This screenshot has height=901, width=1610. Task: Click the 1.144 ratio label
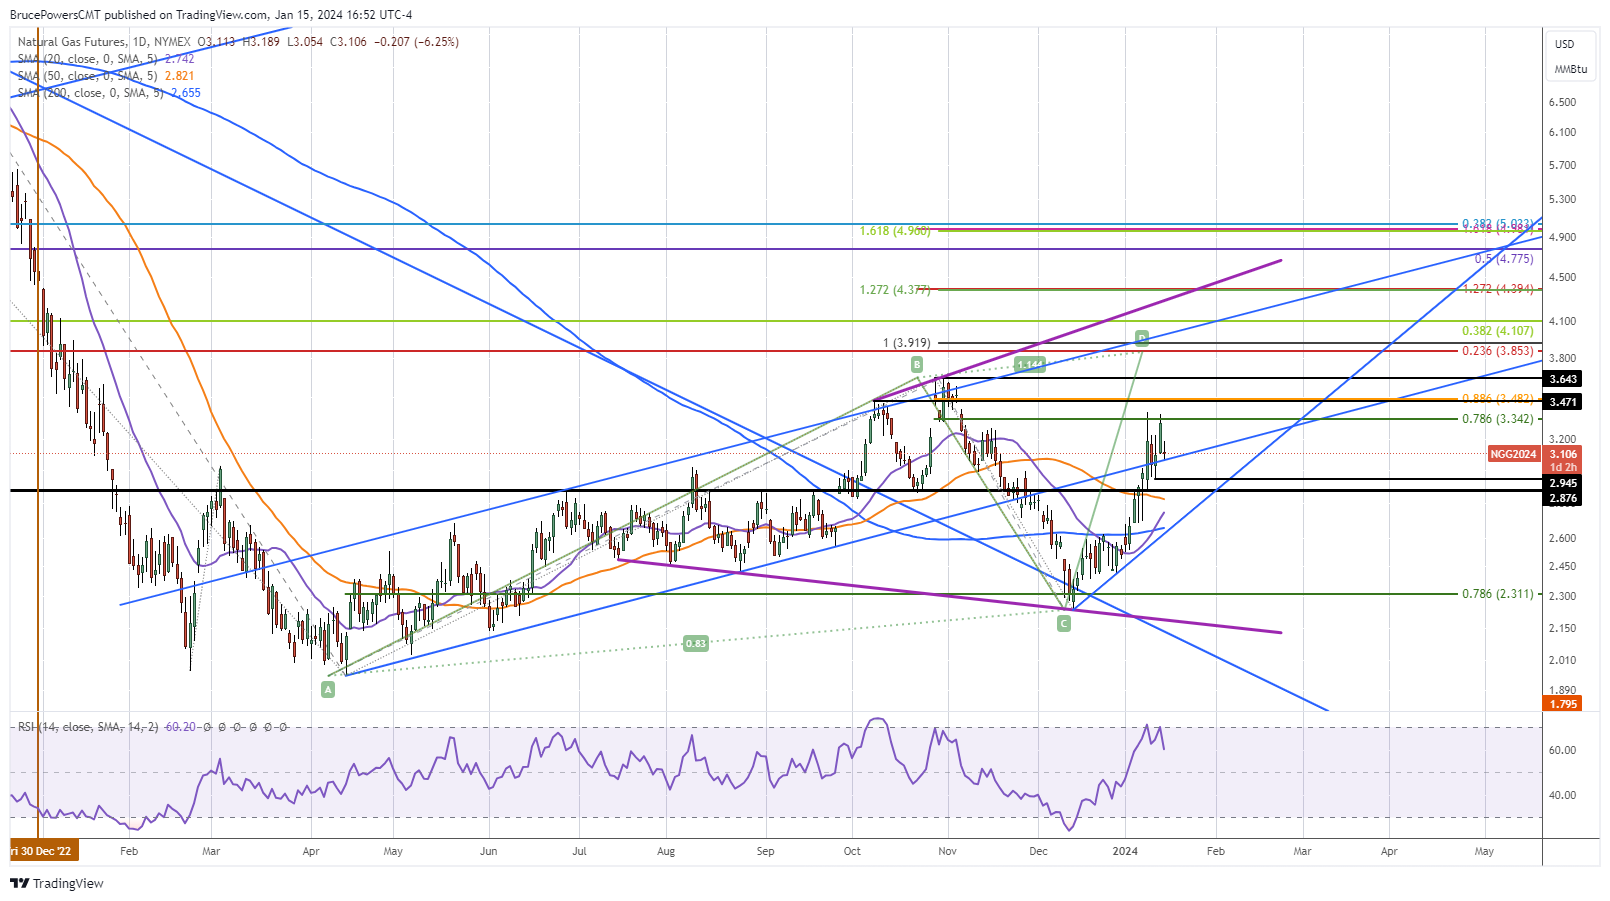click(1030, 364)
